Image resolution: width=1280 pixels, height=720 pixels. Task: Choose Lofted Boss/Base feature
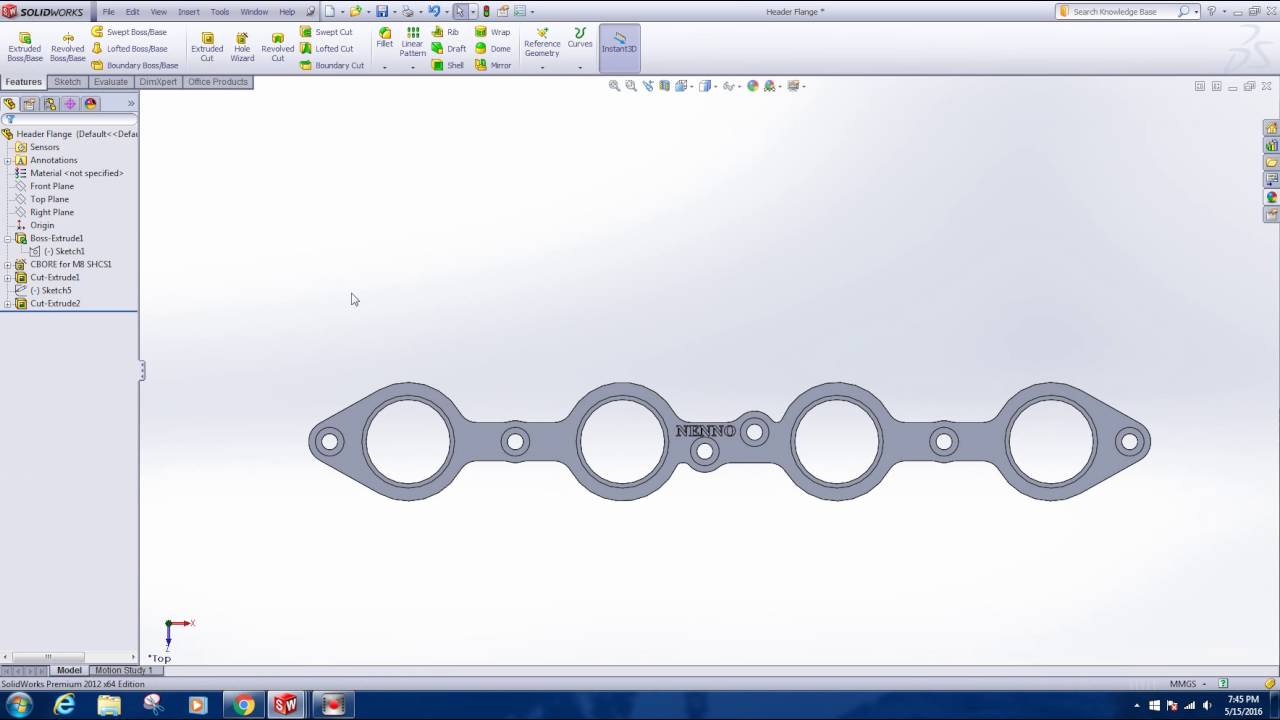[129, 48]
